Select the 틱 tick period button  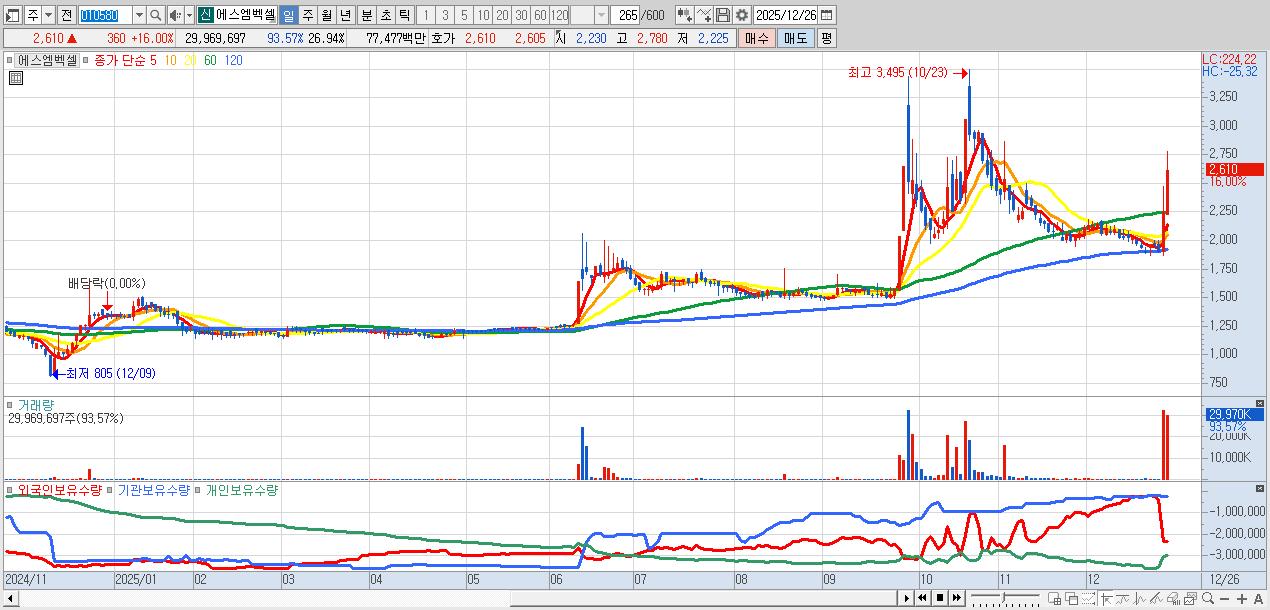[404, 15]
